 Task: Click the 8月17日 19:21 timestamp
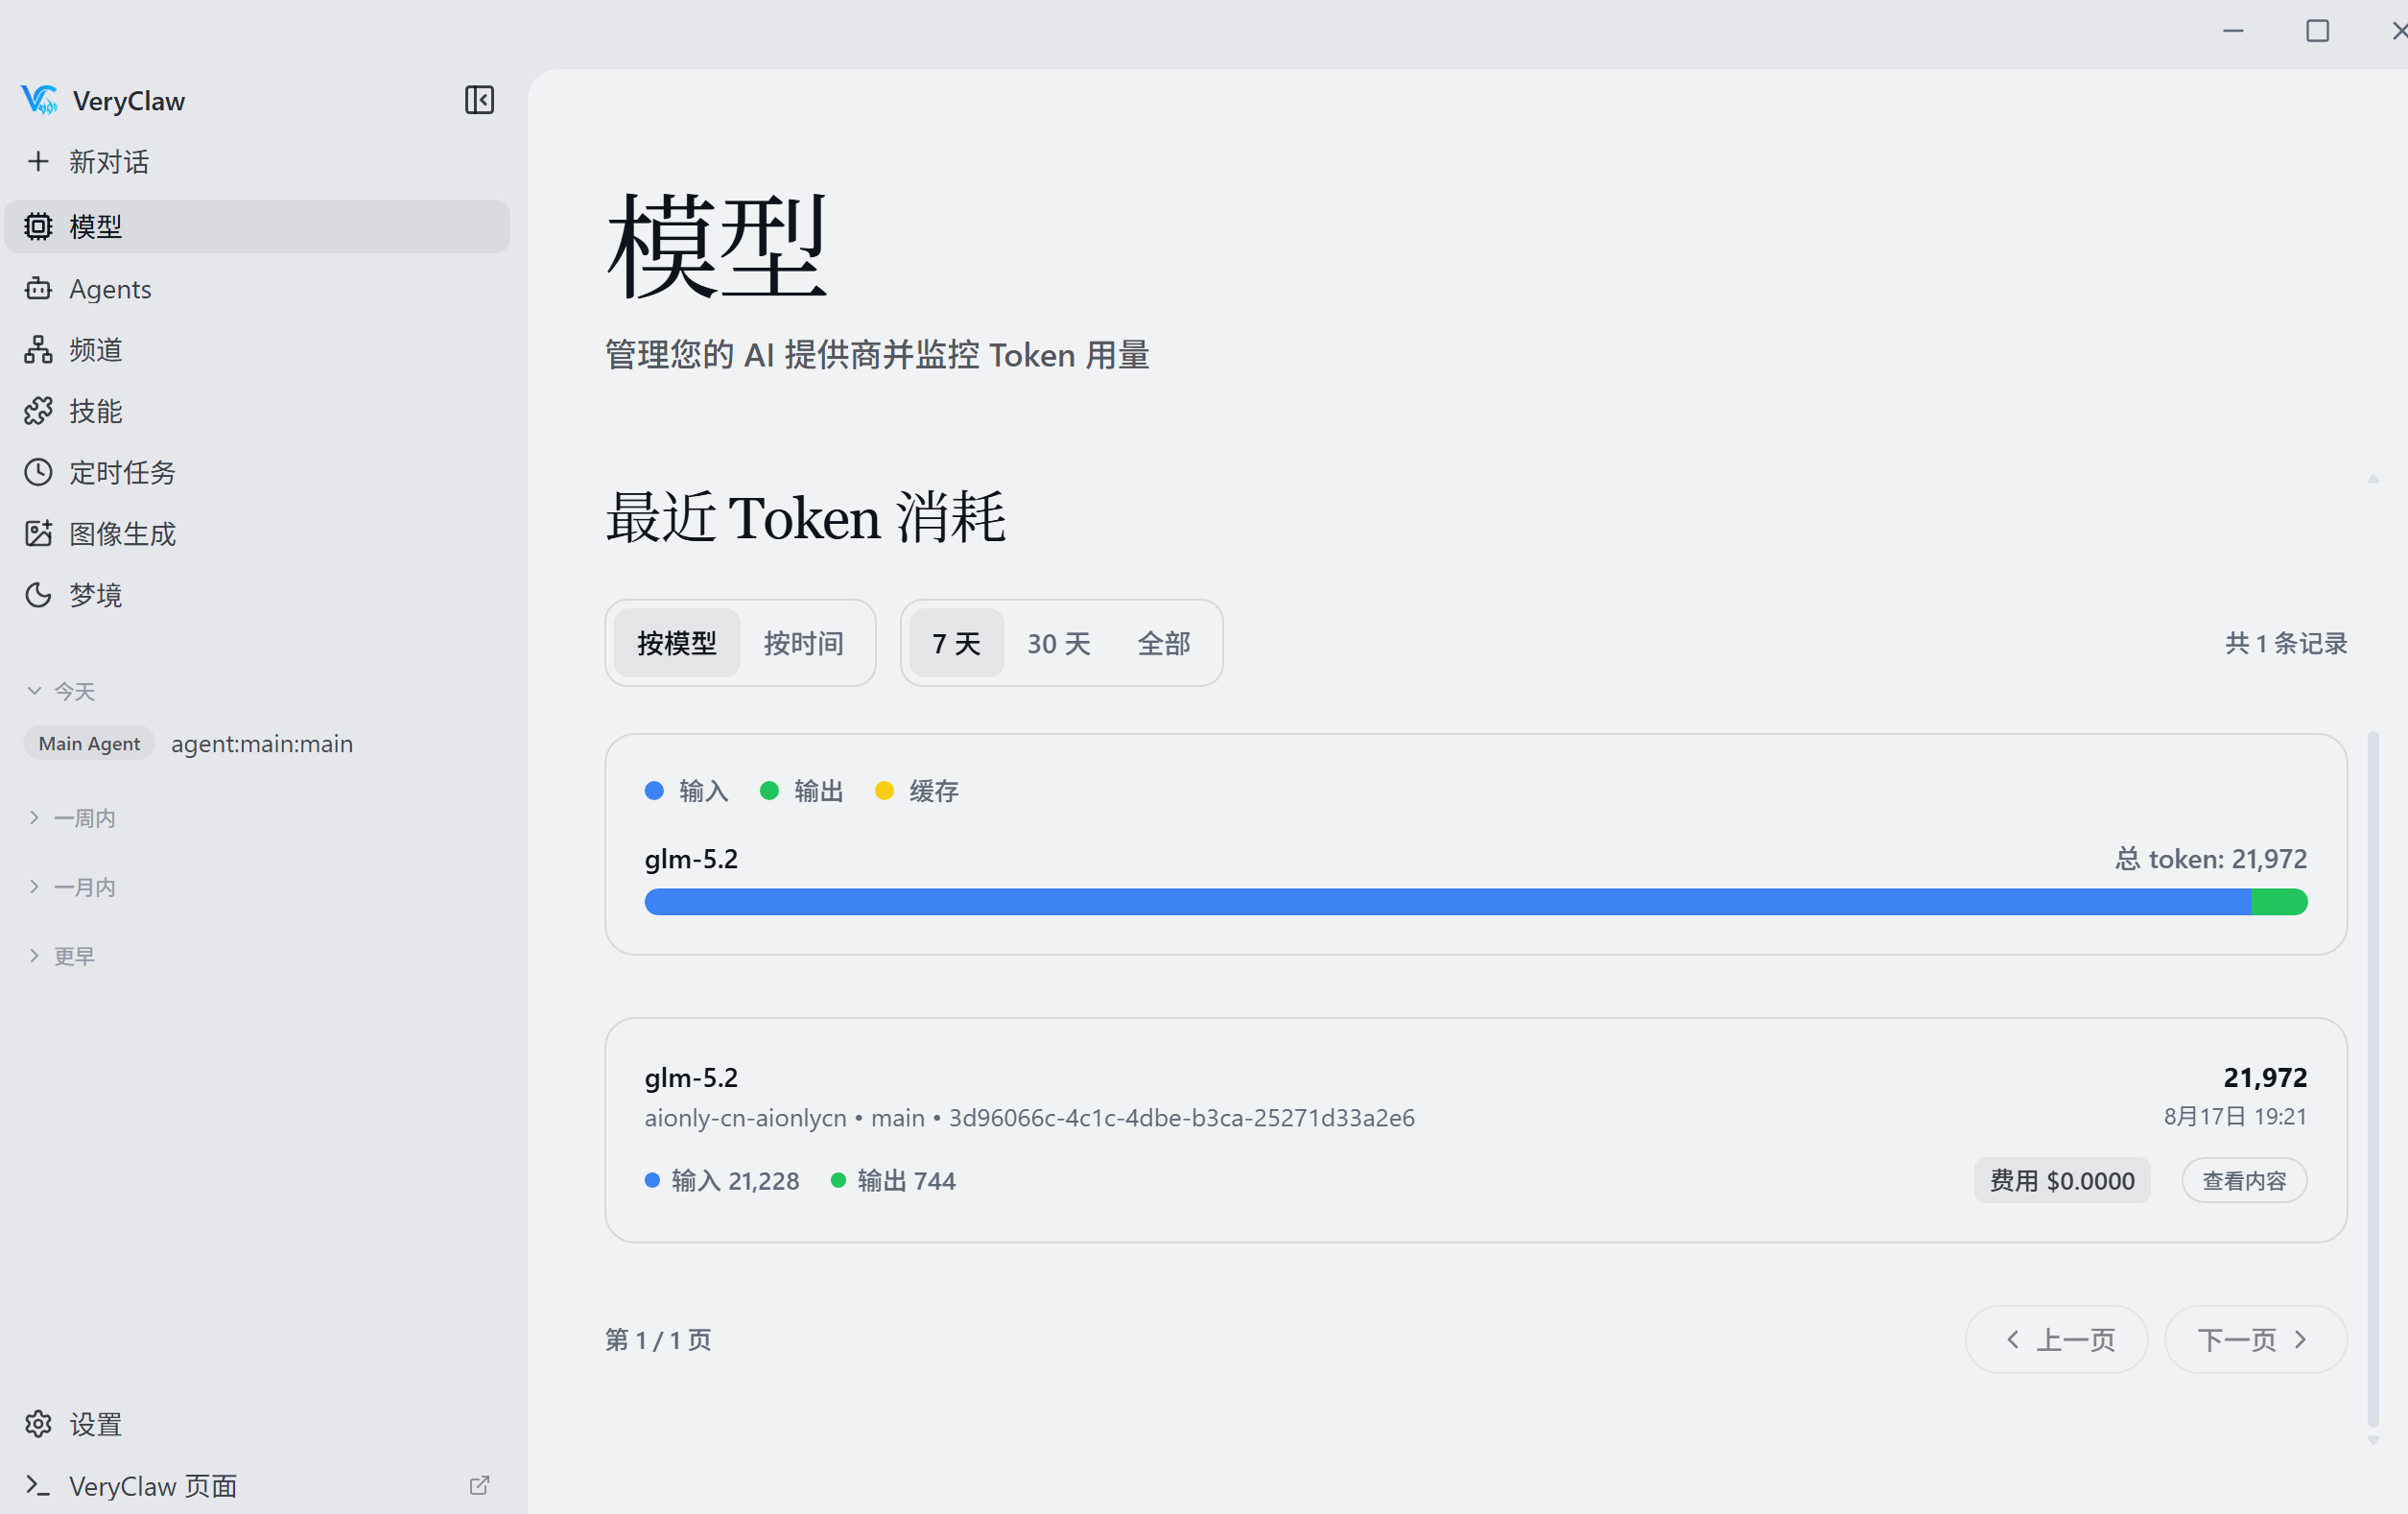pyautogui.click(x=2235, y=1116)
